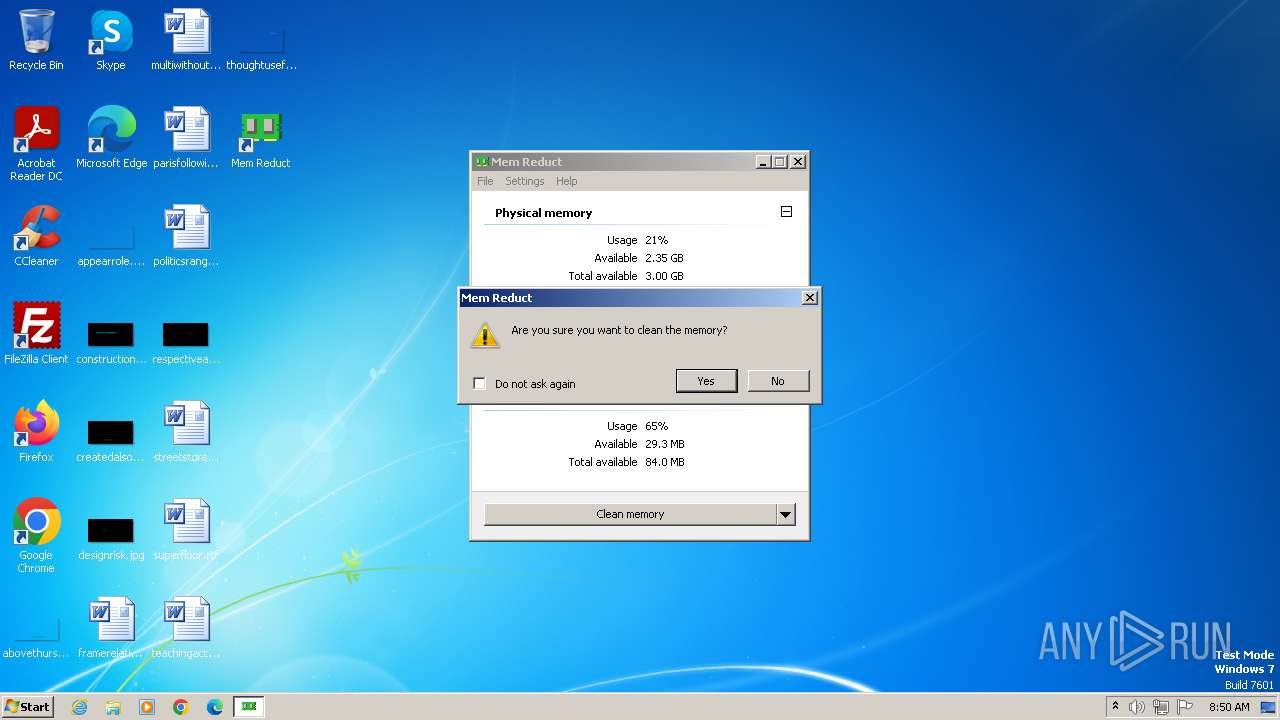Enable the Do not ask again checkbox
The height and width of the screenshot is (720, 1280).
click(479, 384)
